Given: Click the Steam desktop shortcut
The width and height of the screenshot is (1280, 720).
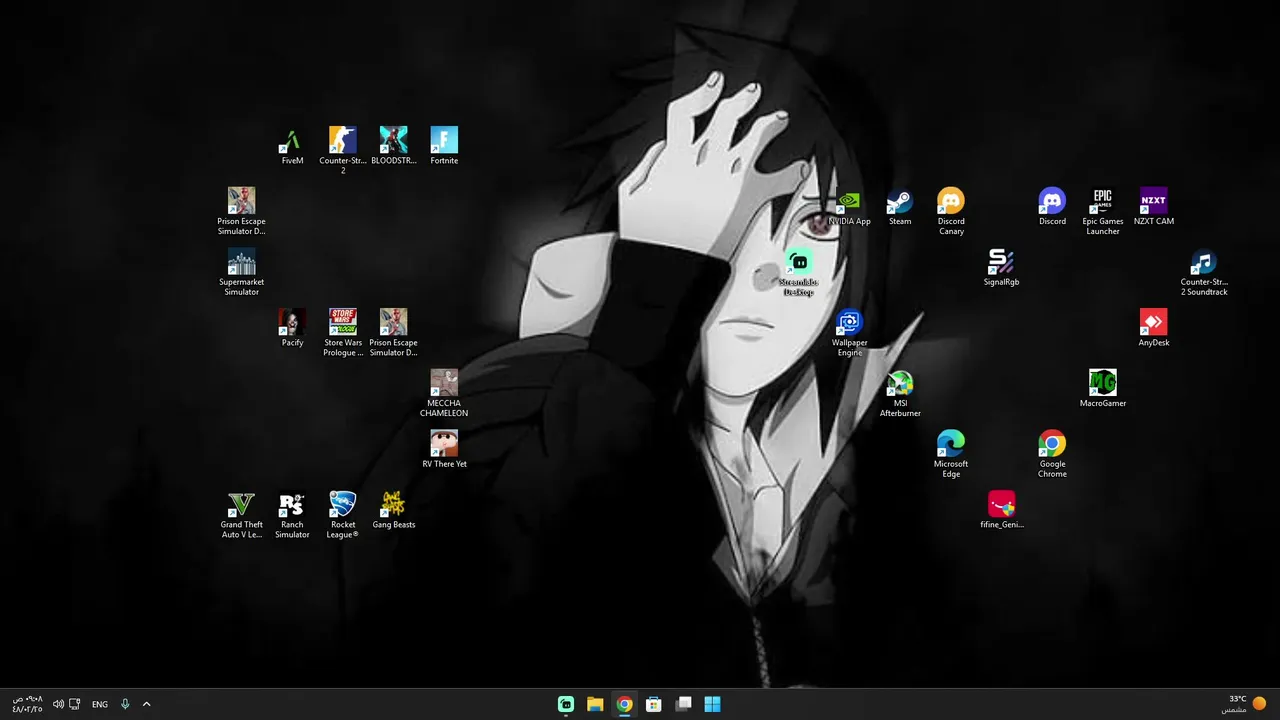Looking at the screenshot, I should 900,207.
